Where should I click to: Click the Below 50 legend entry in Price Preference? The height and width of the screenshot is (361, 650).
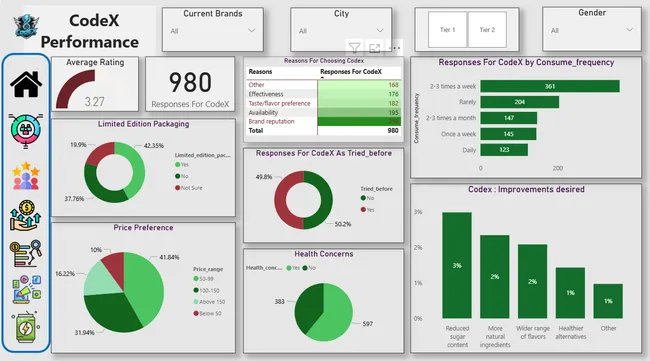207,313
